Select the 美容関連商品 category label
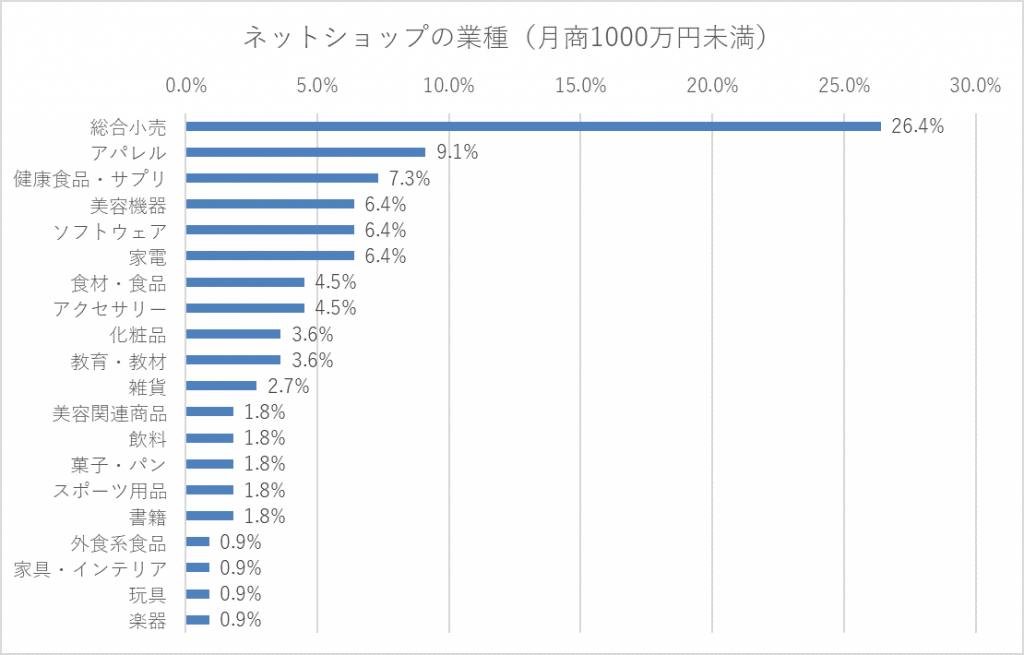This screenshot has height=655, width=1024. point(110,413)
